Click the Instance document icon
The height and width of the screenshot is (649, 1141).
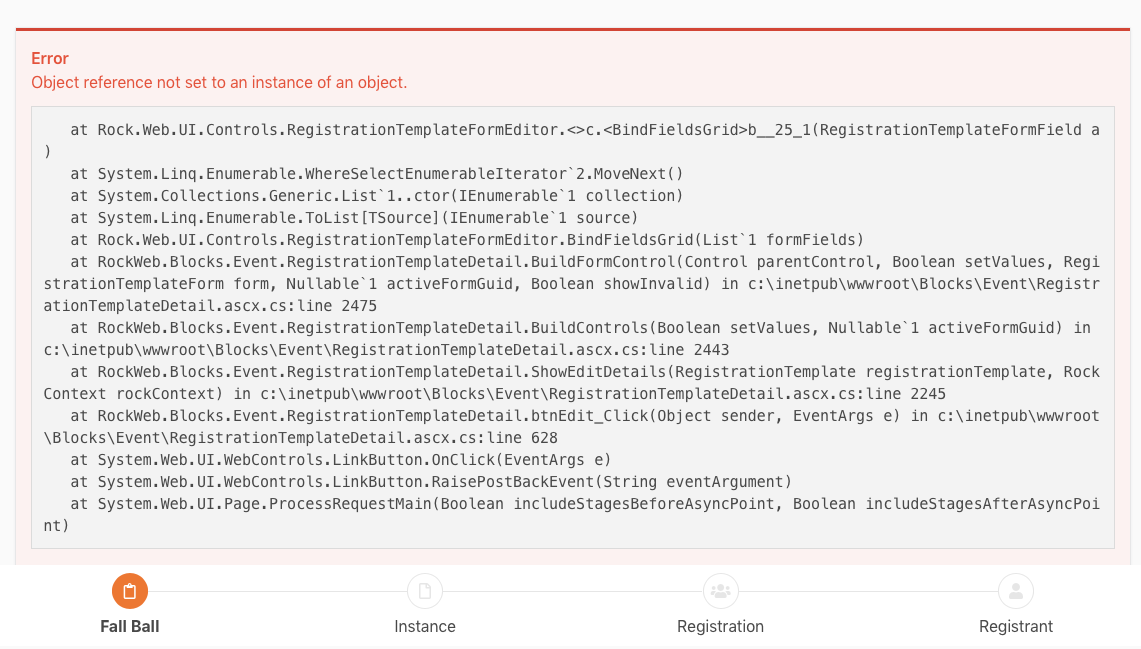(425, 591)
